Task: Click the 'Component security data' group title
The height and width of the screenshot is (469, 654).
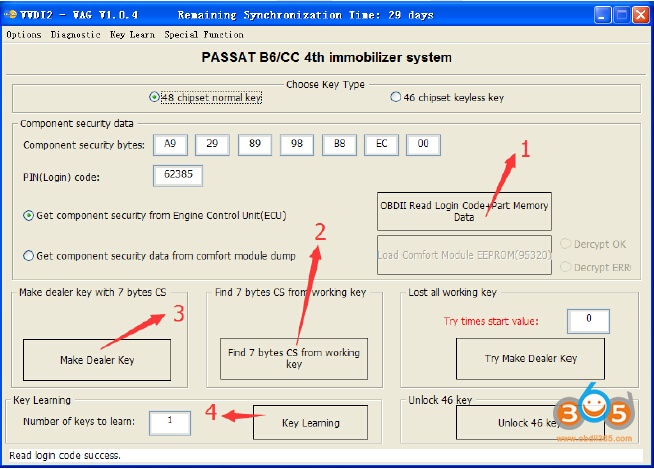Action: 77,124
